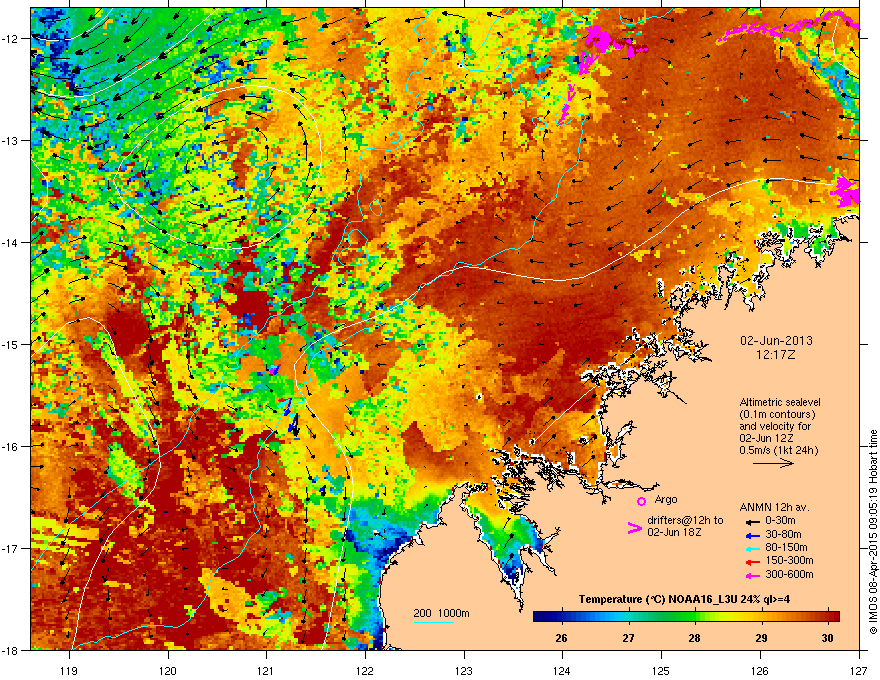Click the 27 color bar tick label

(x=629, y=638)
